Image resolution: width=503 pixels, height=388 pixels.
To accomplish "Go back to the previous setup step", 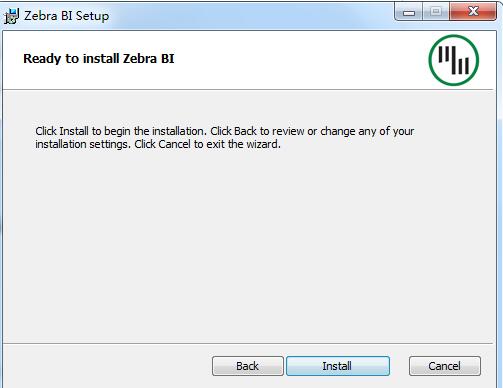I will (248, 366).
